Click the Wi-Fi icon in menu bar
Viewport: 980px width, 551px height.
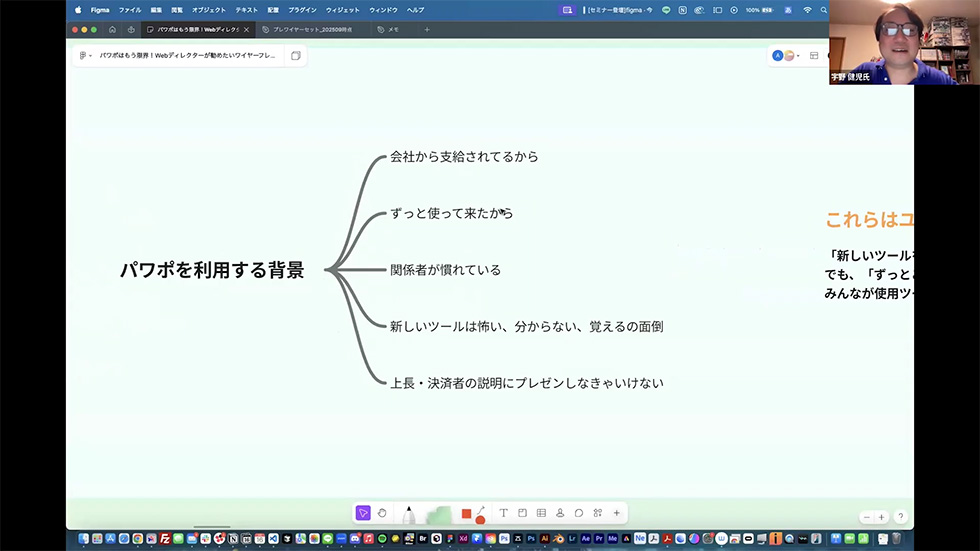pyautogui.click(x=807, y=10)
